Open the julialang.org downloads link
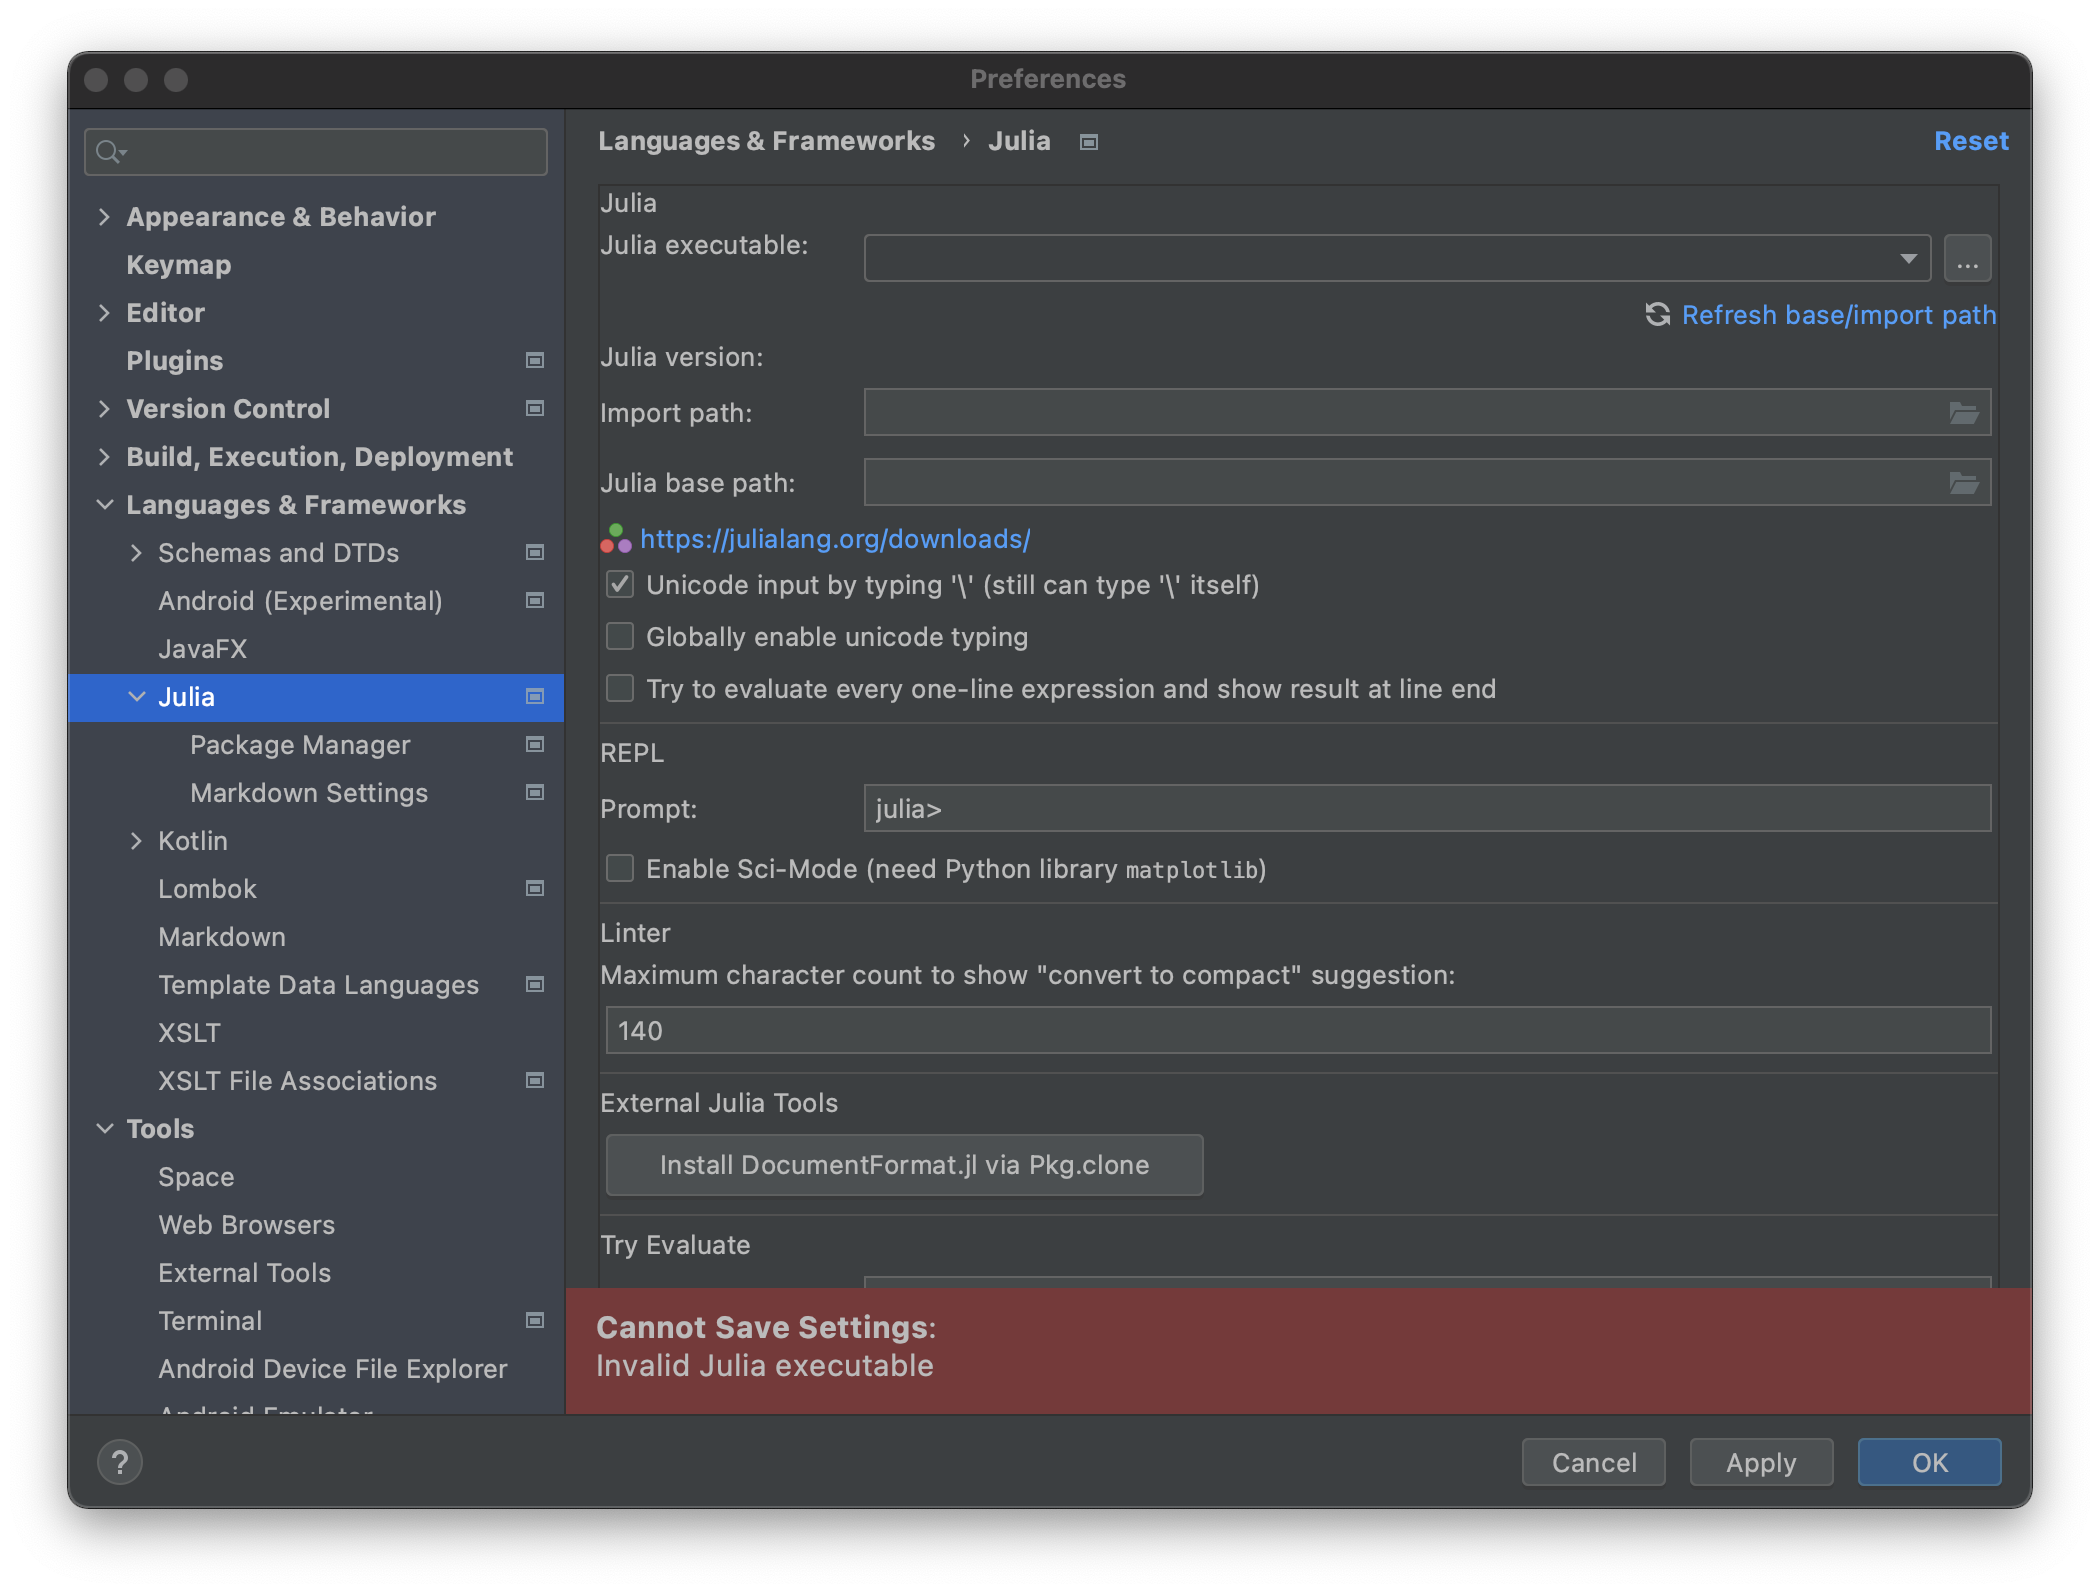The image size is (2100, 1592). (x=834, y=539)
